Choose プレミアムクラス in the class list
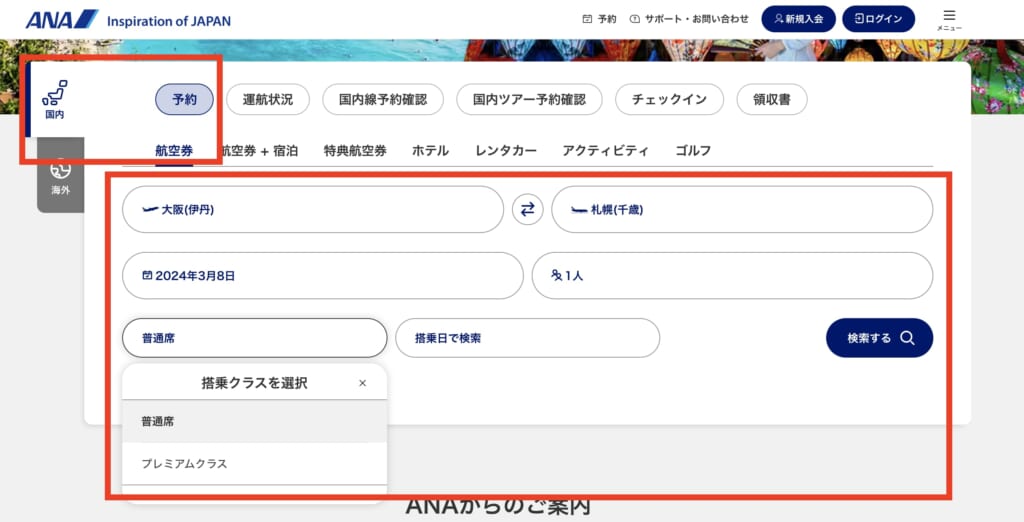Screen dimensions: 1024x522 coord(255,464)
